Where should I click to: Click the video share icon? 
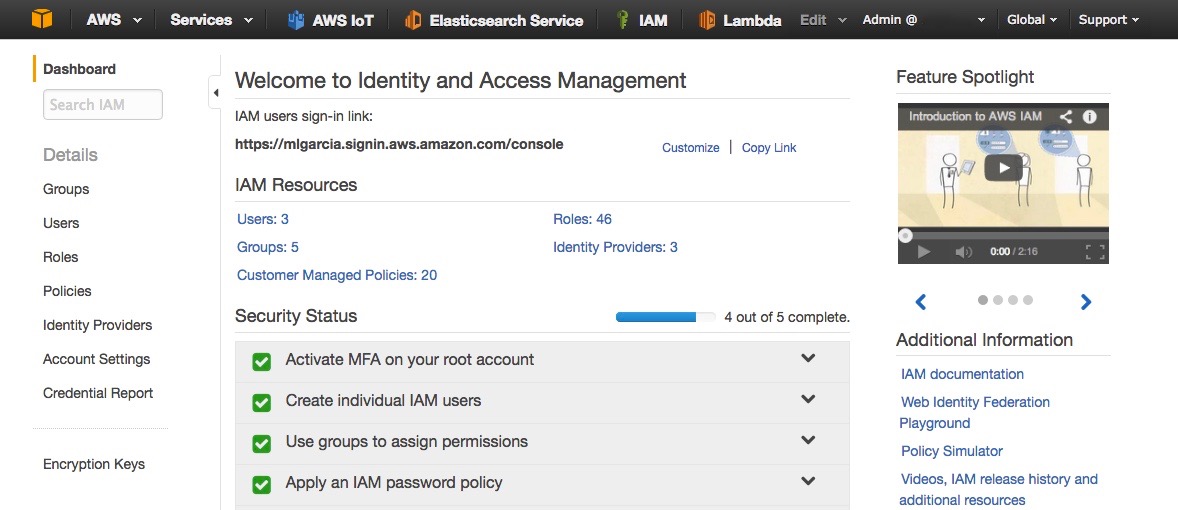1066,116
